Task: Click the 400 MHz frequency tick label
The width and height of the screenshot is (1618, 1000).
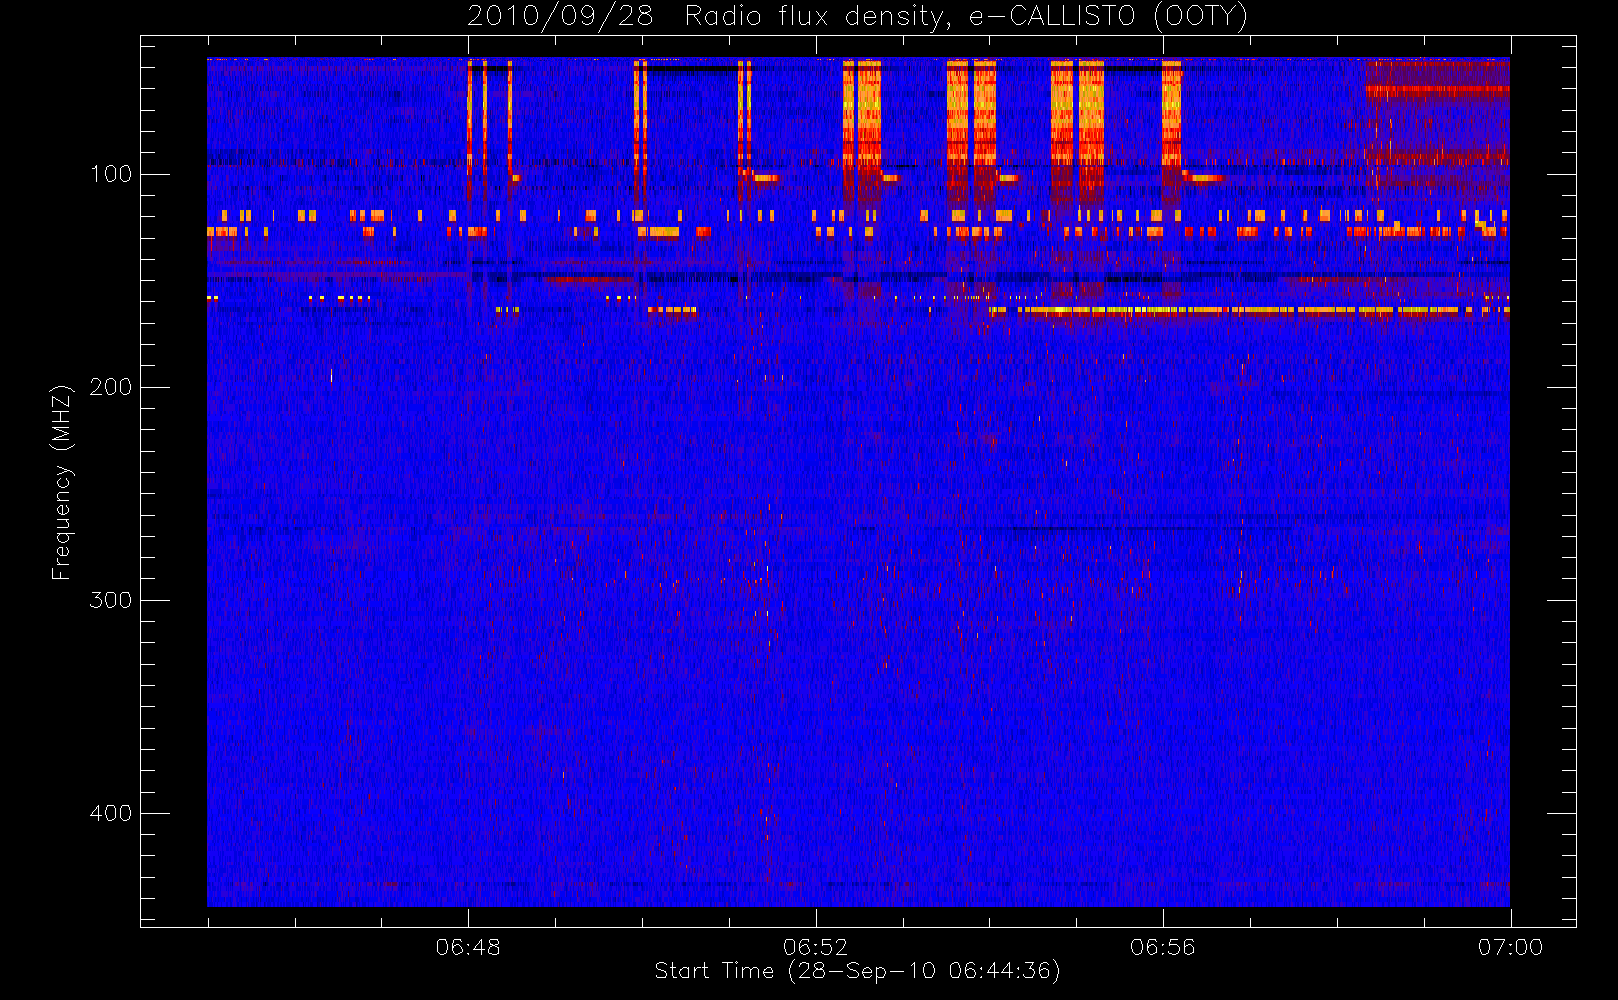Action: coord(111,813)
